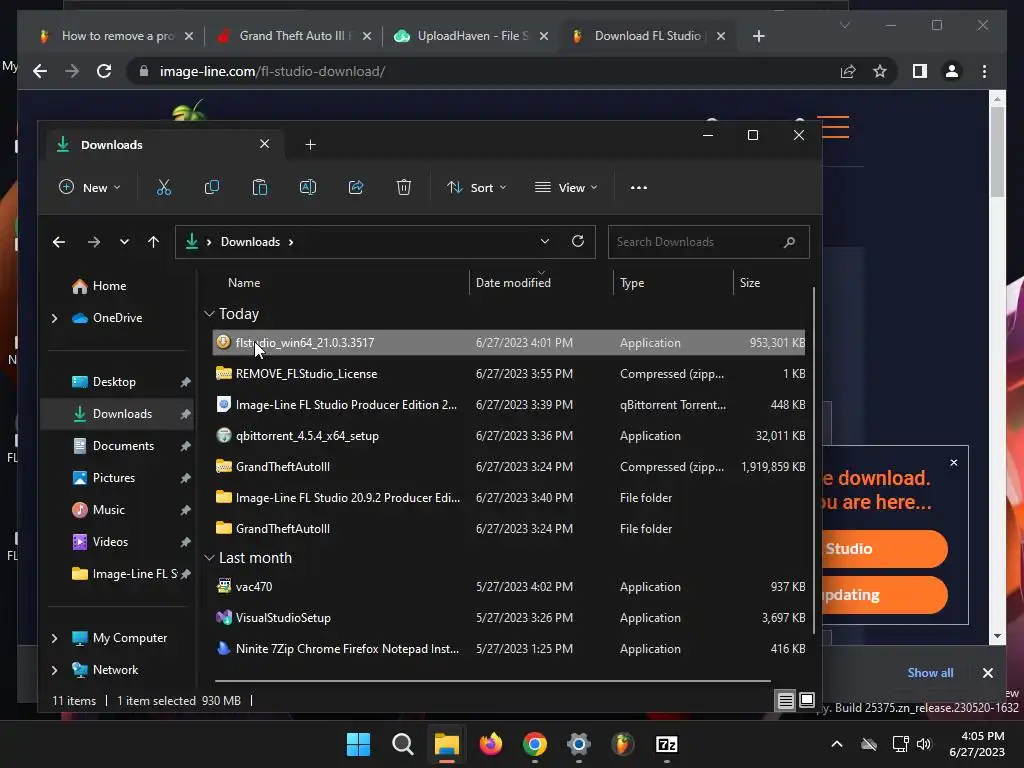
Task: Click the Chrome address bar URL
Action: pyautogui.click(x=272, y=71)
